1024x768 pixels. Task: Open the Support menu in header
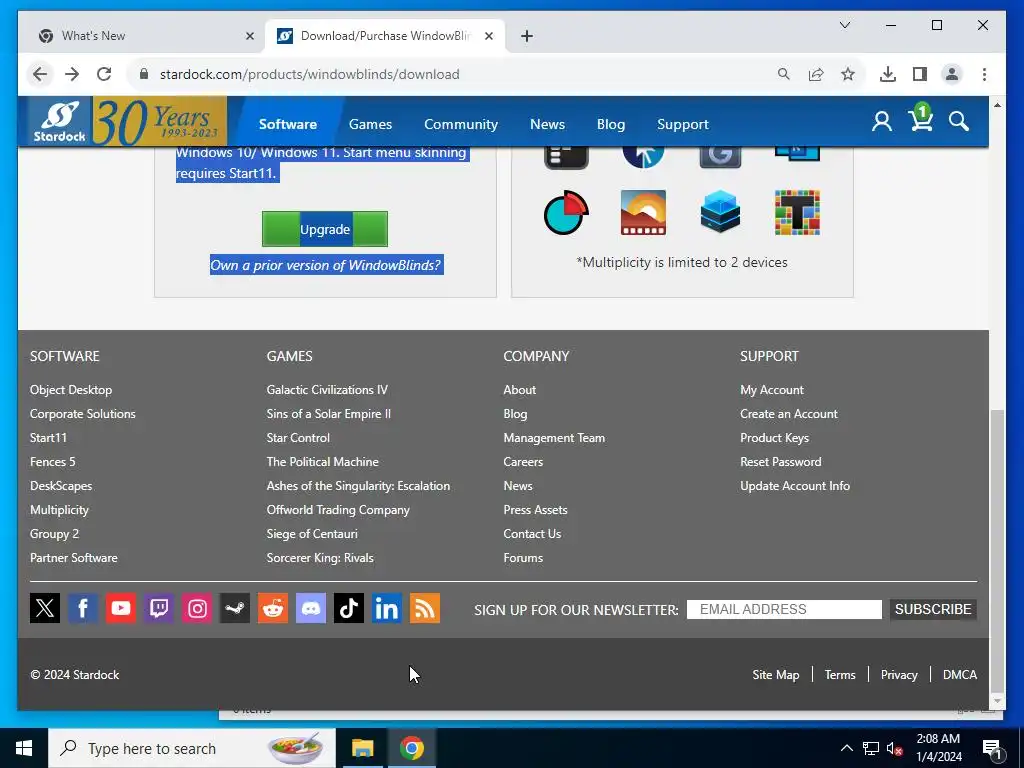pyautogui.click(x=682, y=124)
